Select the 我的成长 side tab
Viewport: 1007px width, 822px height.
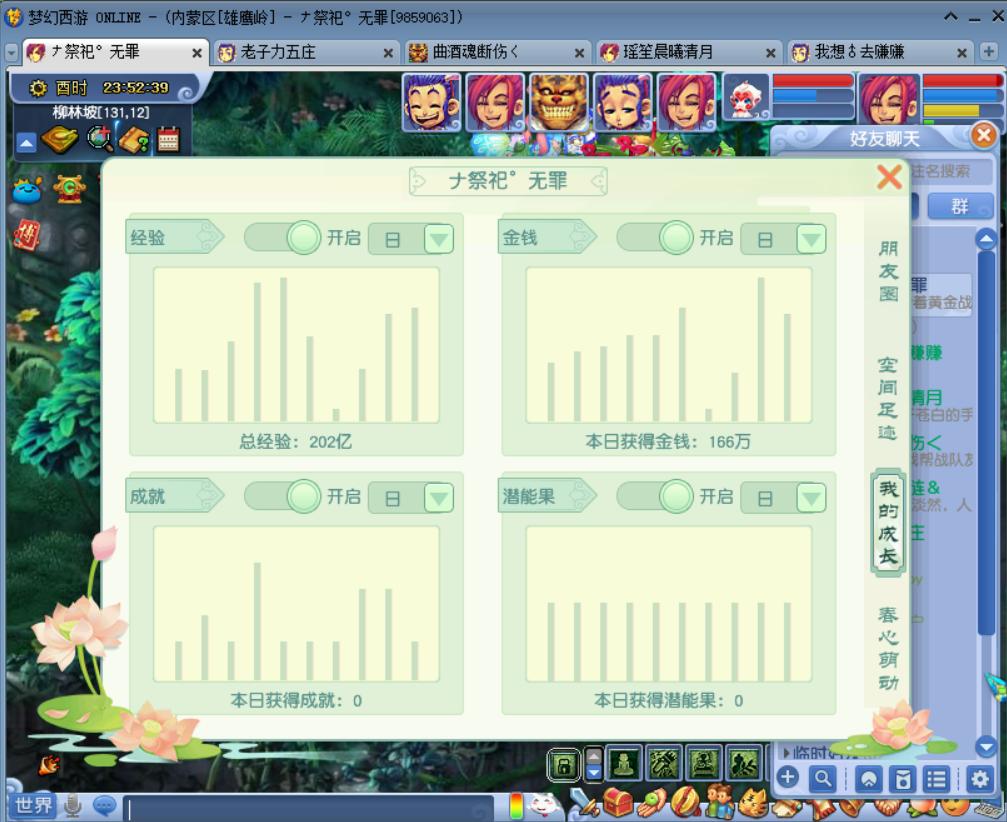click(x=888, y=522)
